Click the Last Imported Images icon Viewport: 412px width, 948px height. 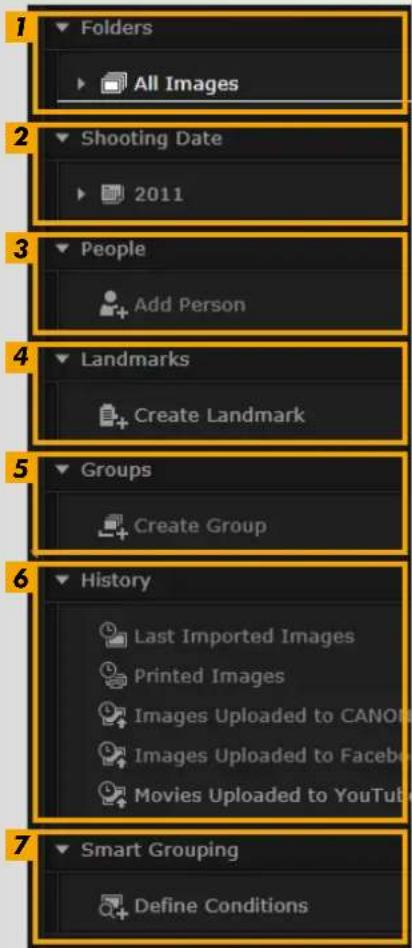(113, 636)
